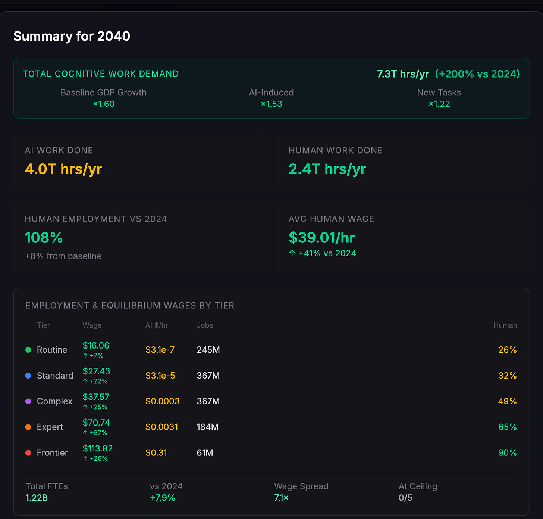This screenshot has height=519, width=543.
Task: Click the Standard row's 367M jobs value
Action: (x=208, y=376)
